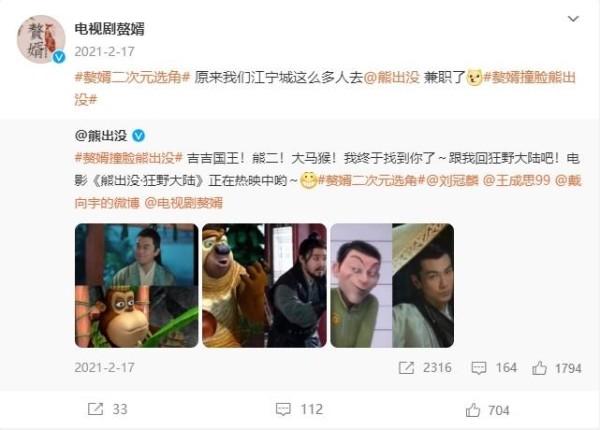Open the post options chevron menu
Image resolution: width=600 pixels, height=430 pixels.
[573, 19]
